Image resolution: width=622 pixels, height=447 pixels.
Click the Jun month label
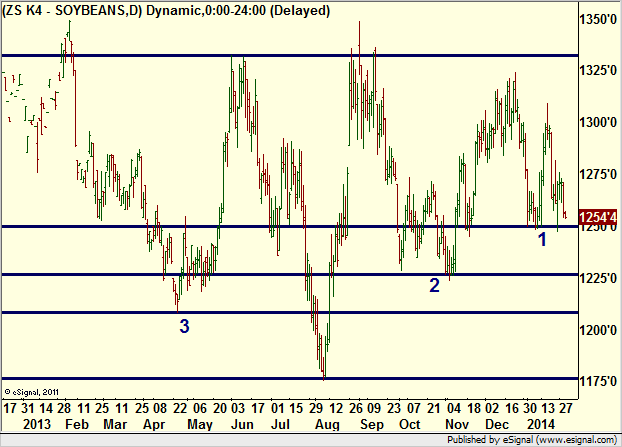coord(242,424)
